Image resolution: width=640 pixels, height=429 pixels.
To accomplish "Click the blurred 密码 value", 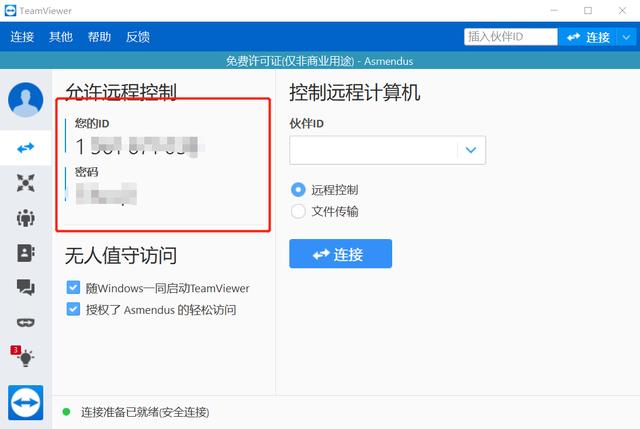I will (x=106, y=193).
